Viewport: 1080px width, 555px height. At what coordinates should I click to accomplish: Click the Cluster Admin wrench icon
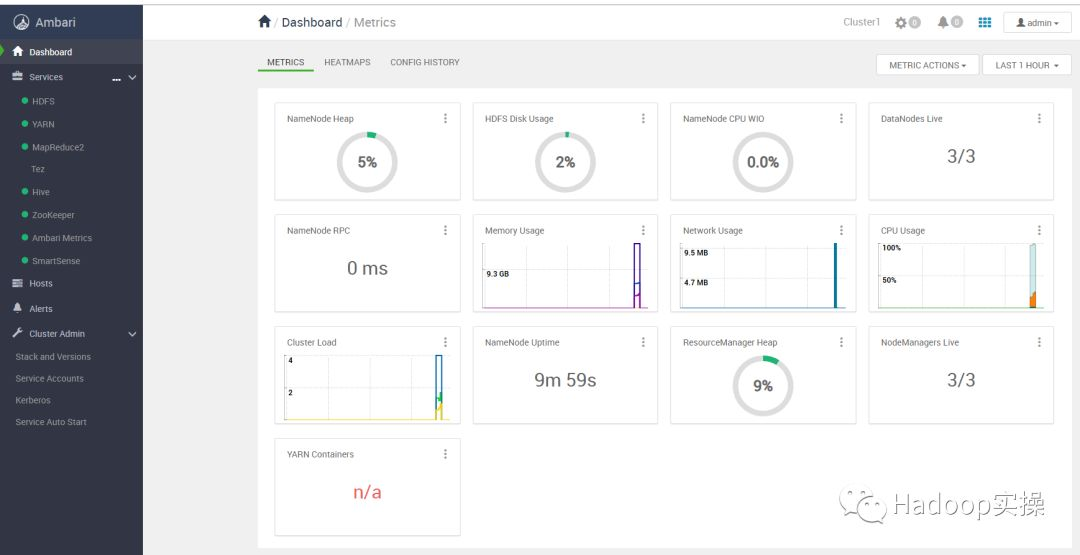point(18,333)
